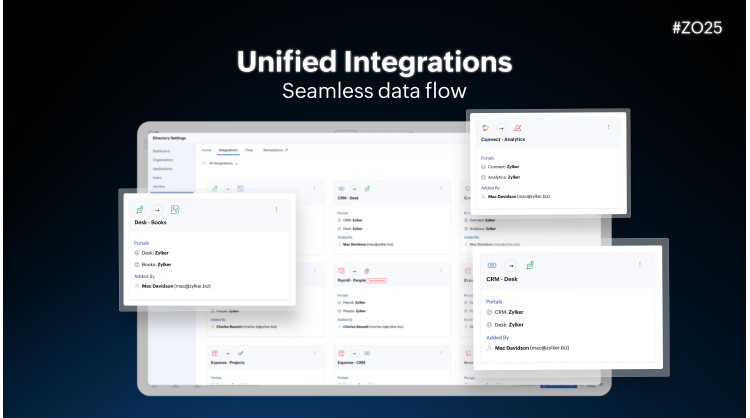Screen dimensions: 750x418
Task: Select Users in the sidebar
Action: coord(157,177)
